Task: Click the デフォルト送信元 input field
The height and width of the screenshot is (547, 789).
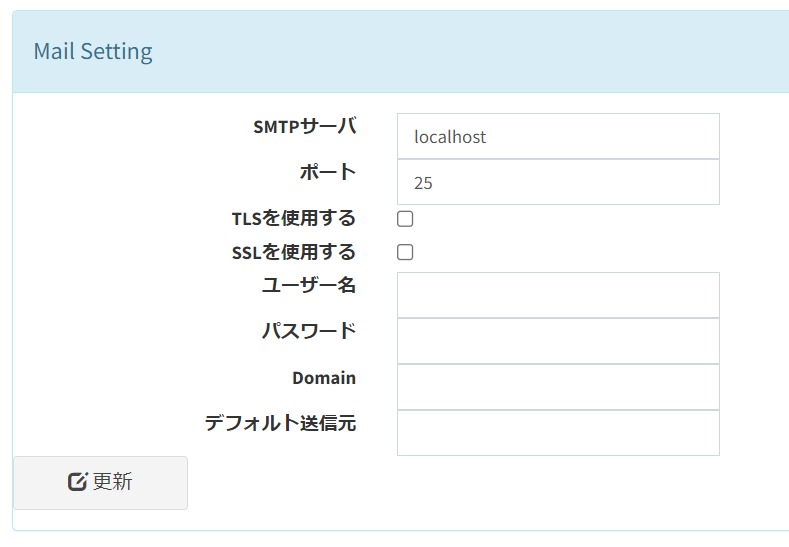Action: click(558, 433)
